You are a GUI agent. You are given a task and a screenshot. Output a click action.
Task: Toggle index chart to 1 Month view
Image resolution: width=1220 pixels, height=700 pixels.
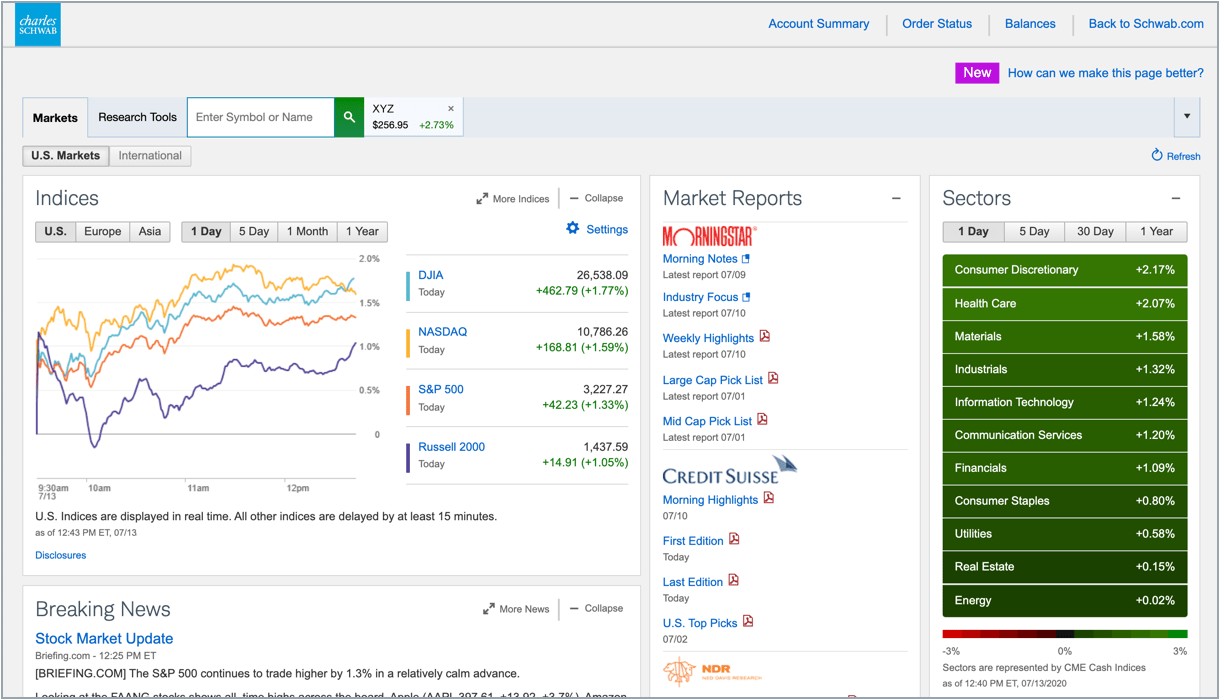pyautogui.click(x=307, y=231)
